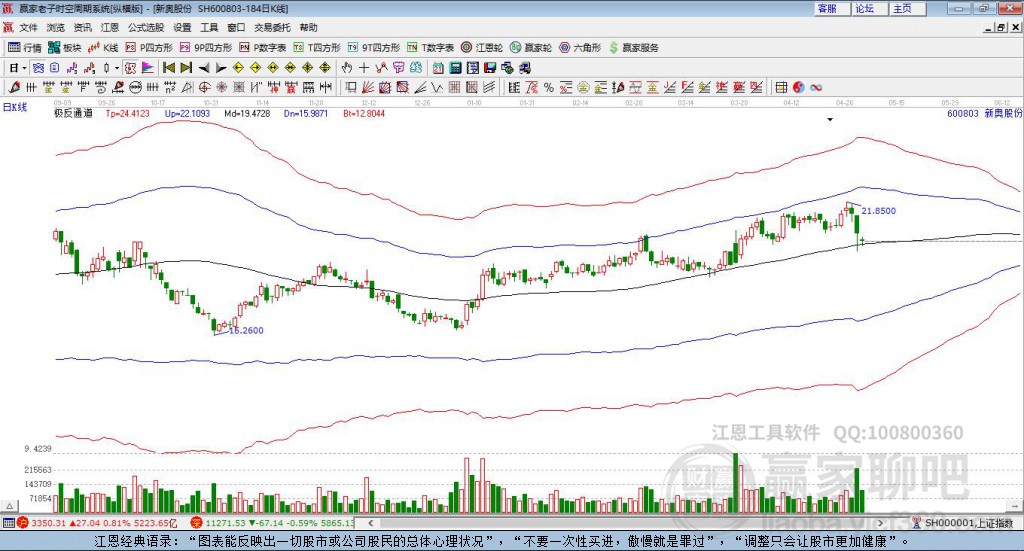Click the Dn=15.9871 value
The height and width of the screenshot is (551, 1024).
pyautogui.click(x=306, y=113)
